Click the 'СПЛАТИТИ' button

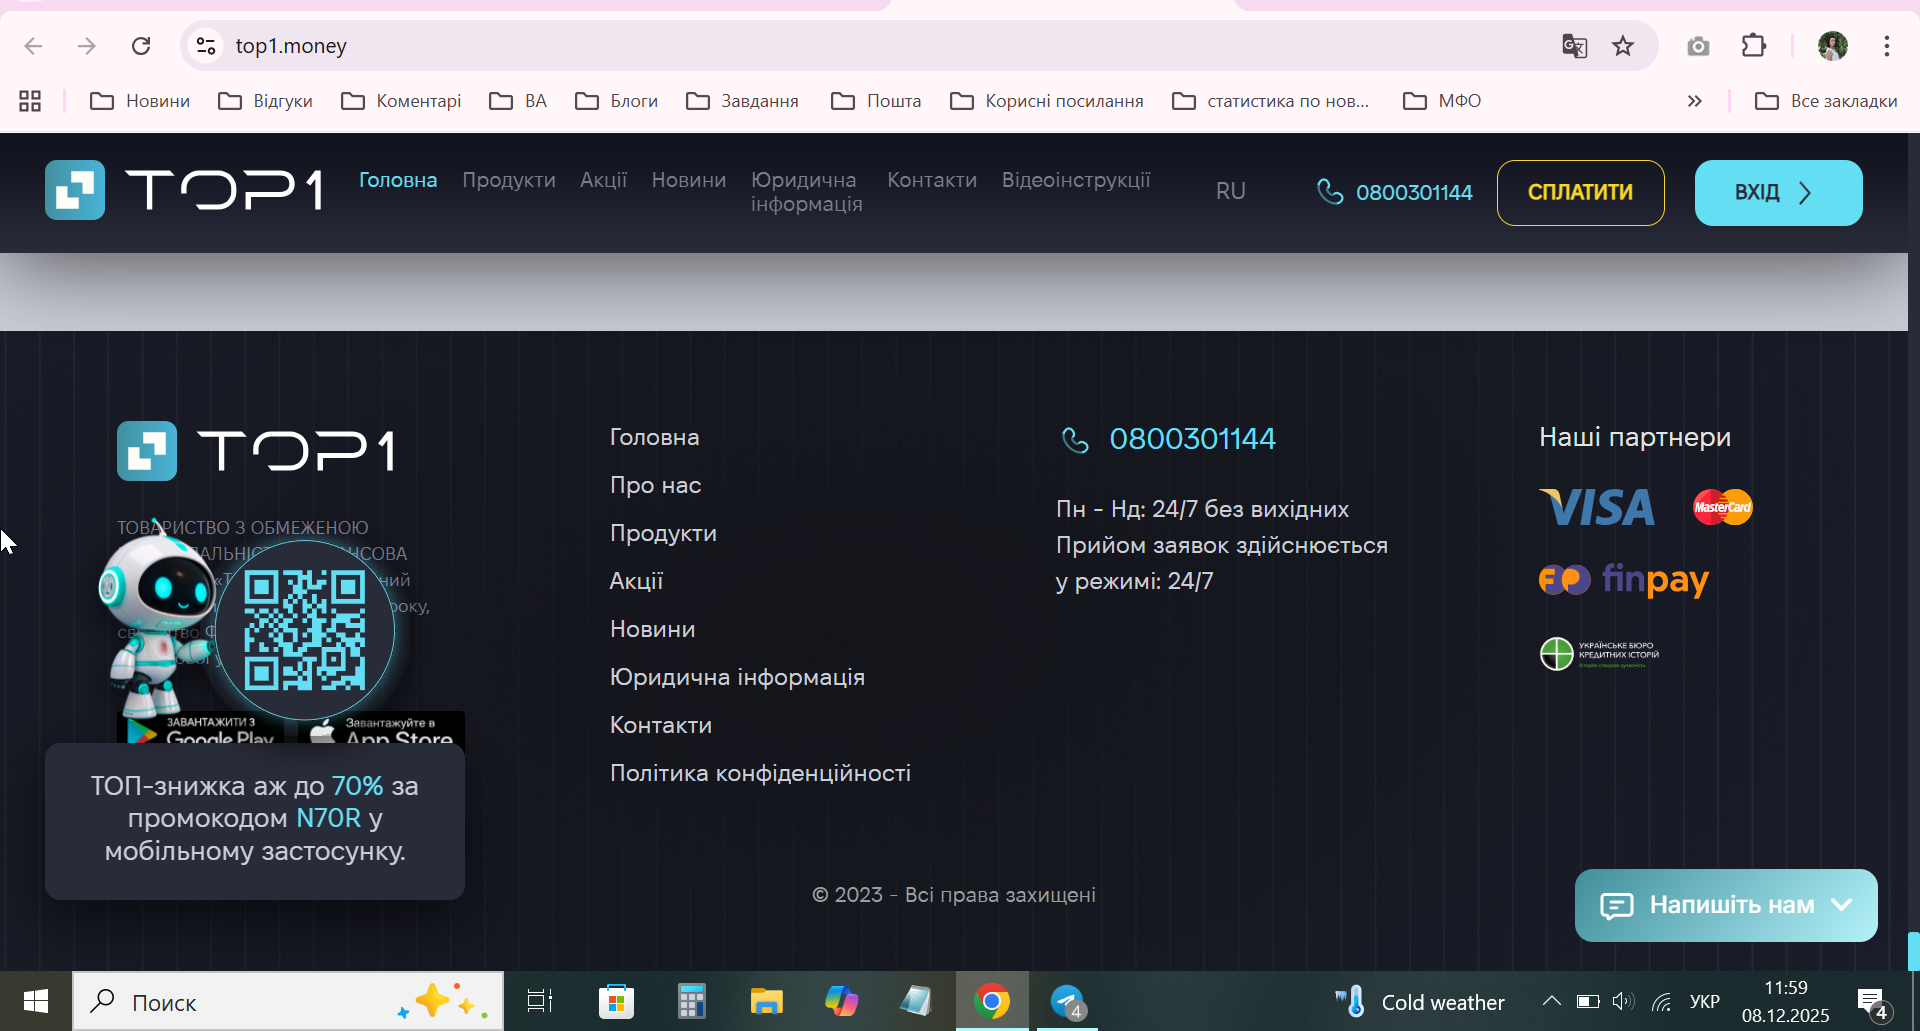1581,193
